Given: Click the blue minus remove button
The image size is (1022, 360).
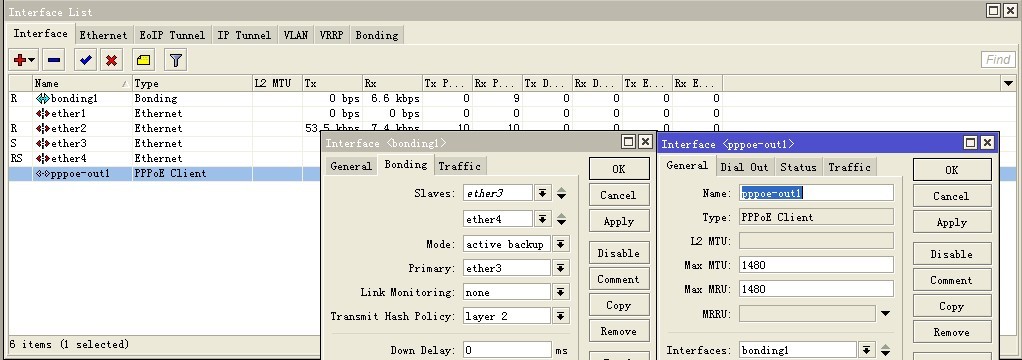Looking at the screenshot, I should tap(54, 60).
